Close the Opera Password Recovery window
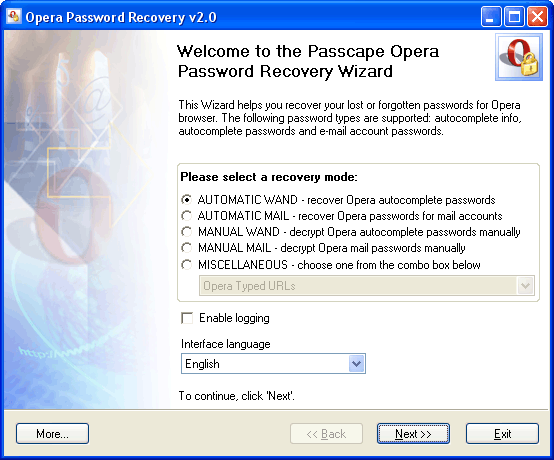The image size is (554, 460). pyautogui.click(x=537, y=17)
